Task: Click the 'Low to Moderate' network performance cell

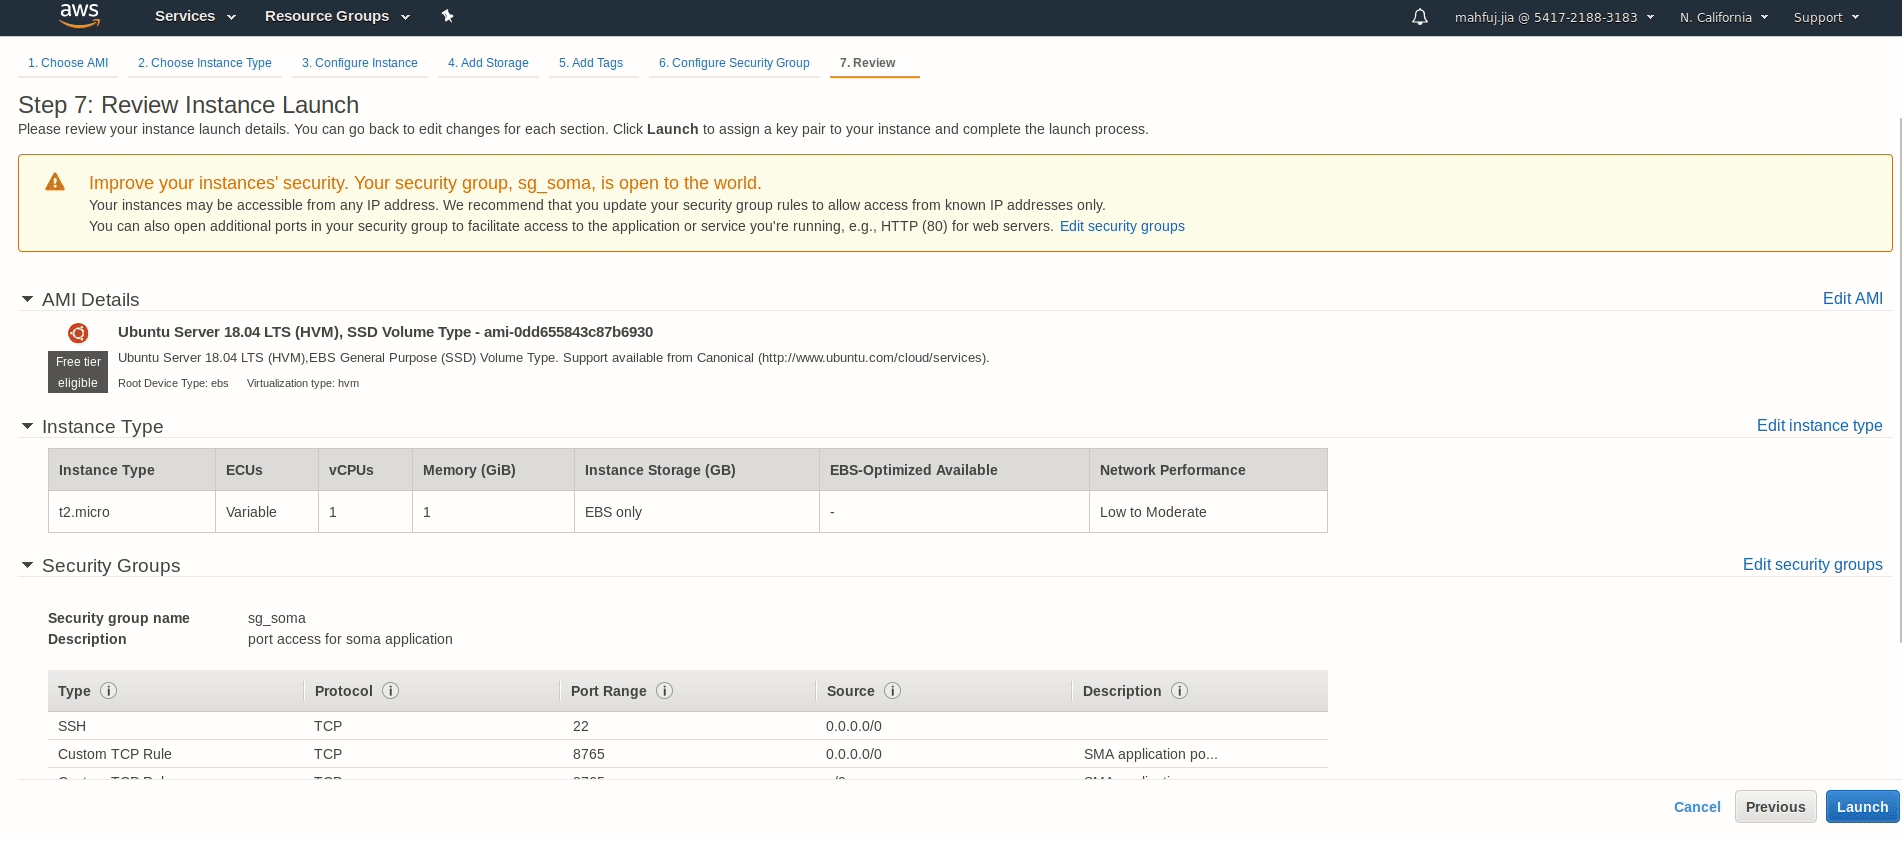Action: click(1208, 512)
